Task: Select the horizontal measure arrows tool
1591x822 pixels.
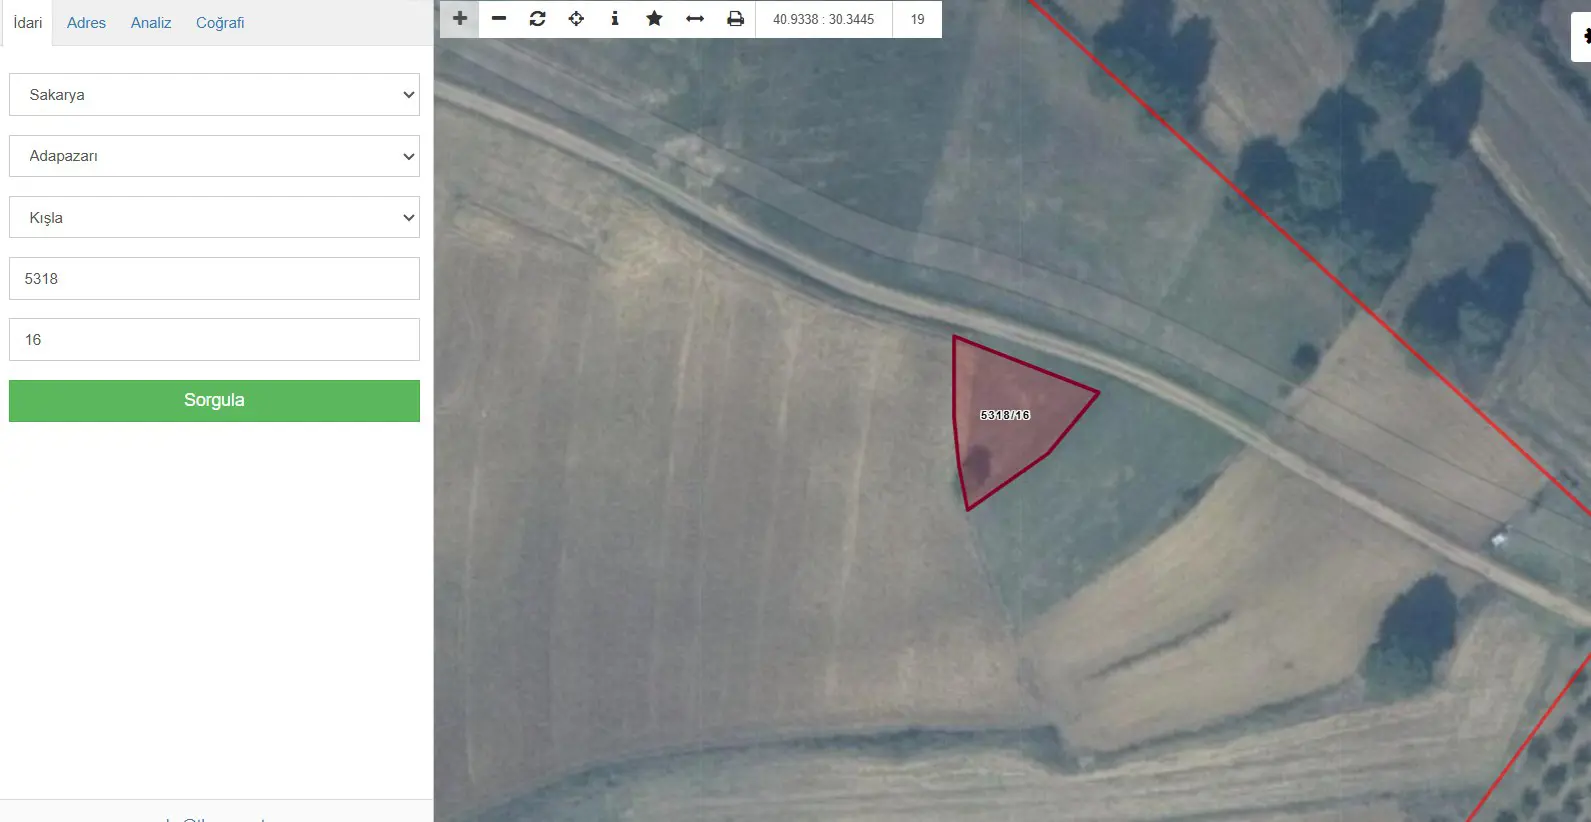Action: point(695,19)
